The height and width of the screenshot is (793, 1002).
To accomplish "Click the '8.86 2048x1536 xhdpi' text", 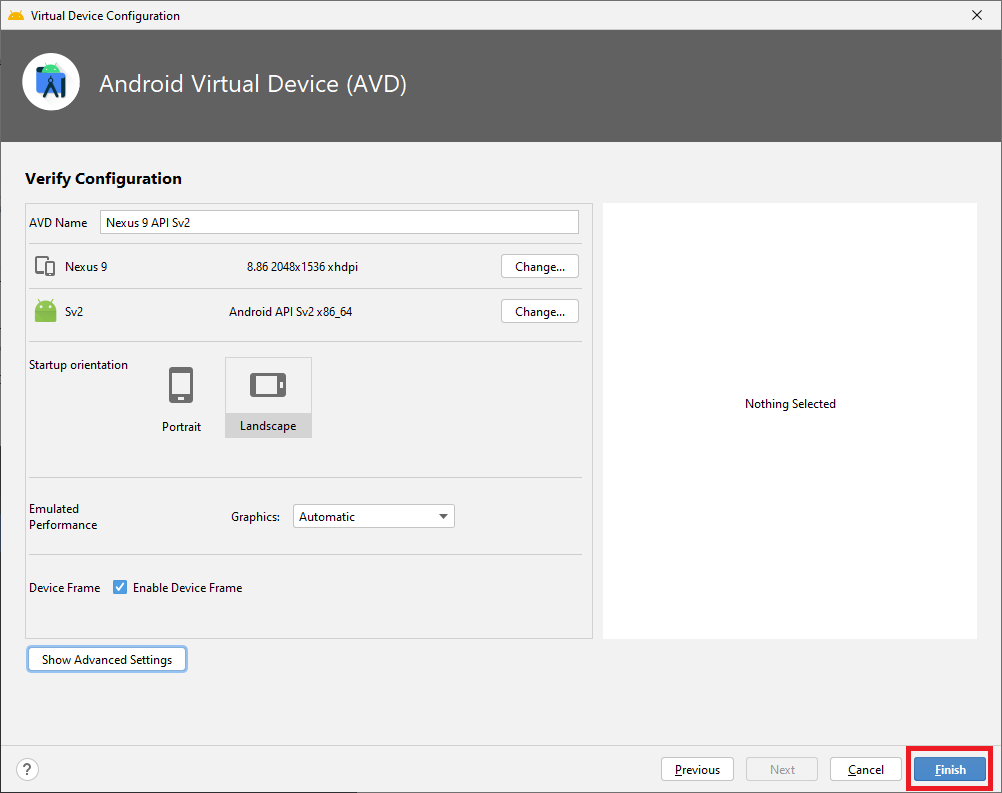I will tap(302, 266).
